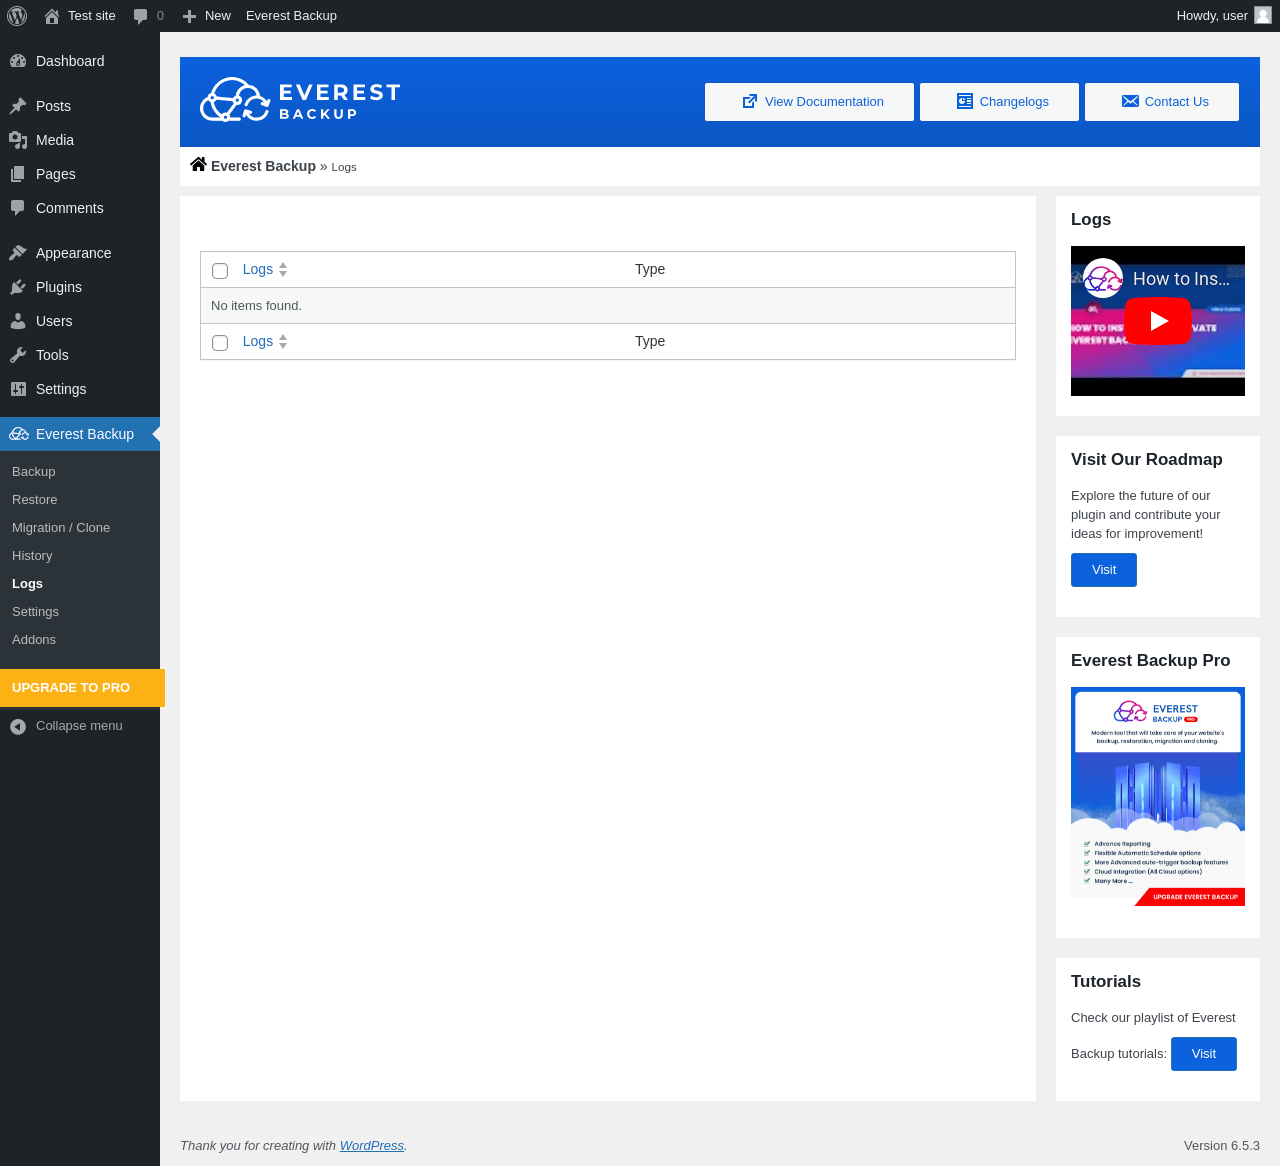The height and width of the screenshot is (1166, 1280).
Task: Click the View Documentation external-link icon
Action: coord(750,101)
